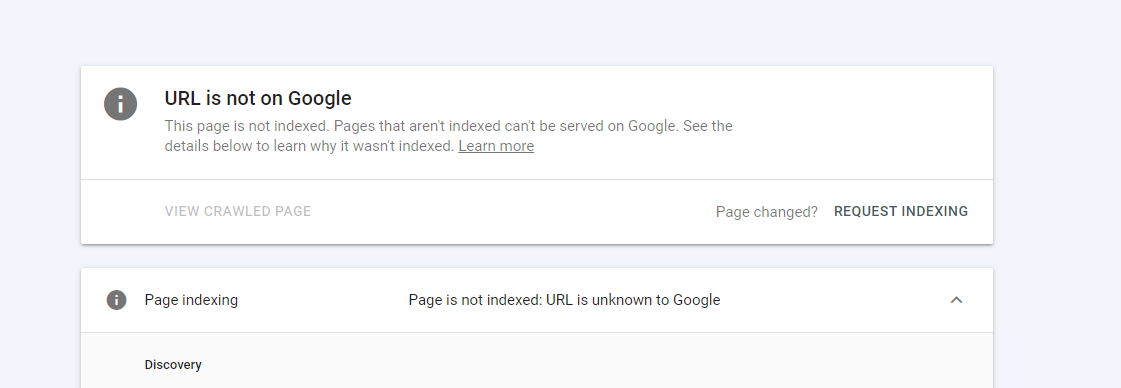The width and height of the screenshot is (1121, 388).
Task: Click REQUEST INDEXING
Action: 901,212
